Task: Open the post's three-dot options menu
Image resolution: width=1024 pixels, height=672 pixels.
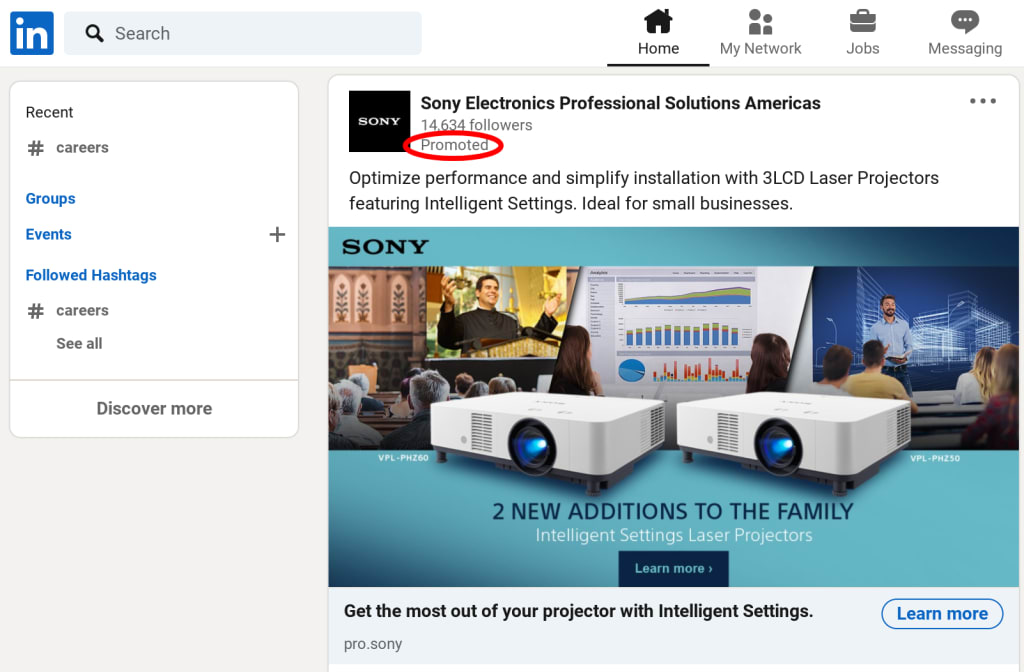Action: pyautogui.click(x=982, y=101)
